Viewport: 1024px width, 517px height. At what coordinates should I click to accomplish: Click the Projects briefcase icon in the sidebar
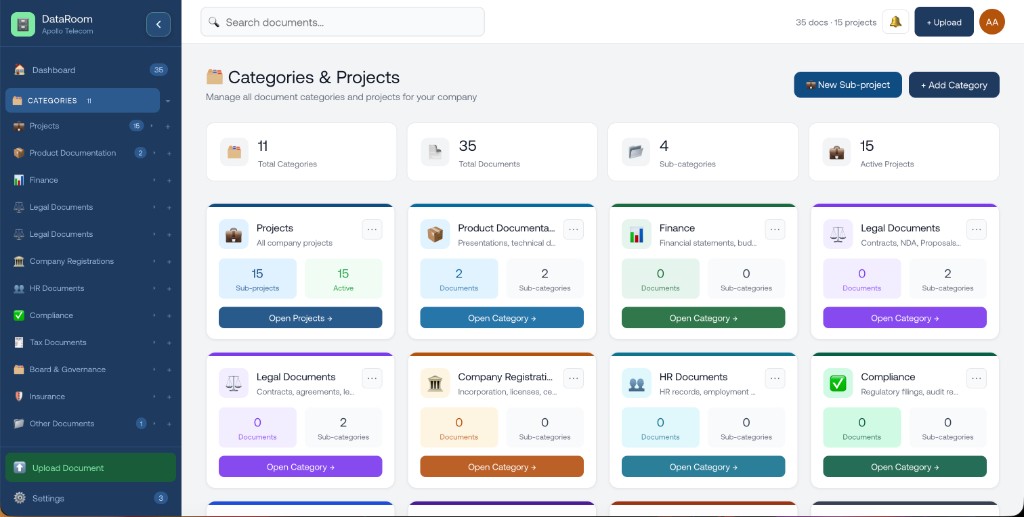pyautogui.click(x=19, y=126)
